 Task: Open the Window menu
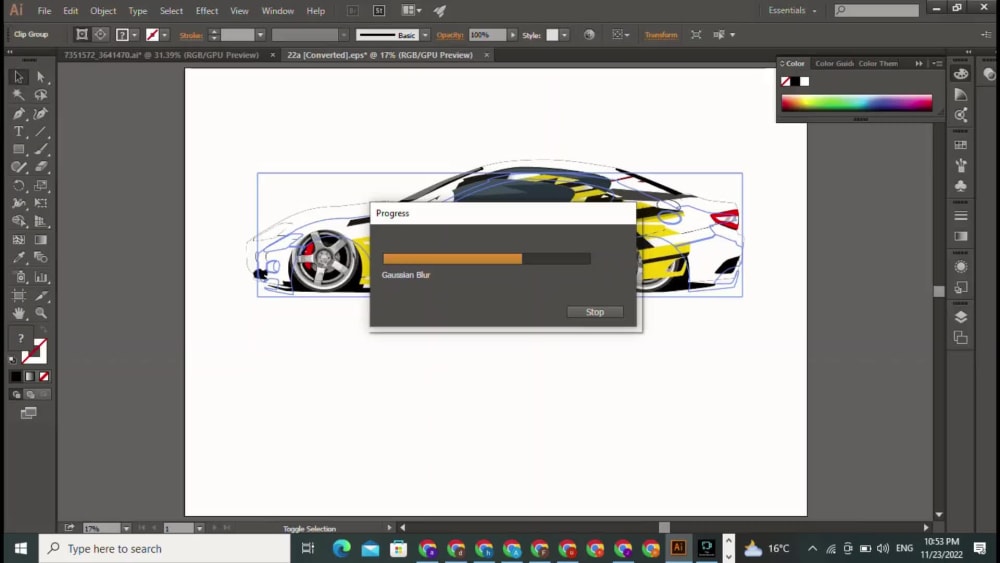click(x=277, y=11)
